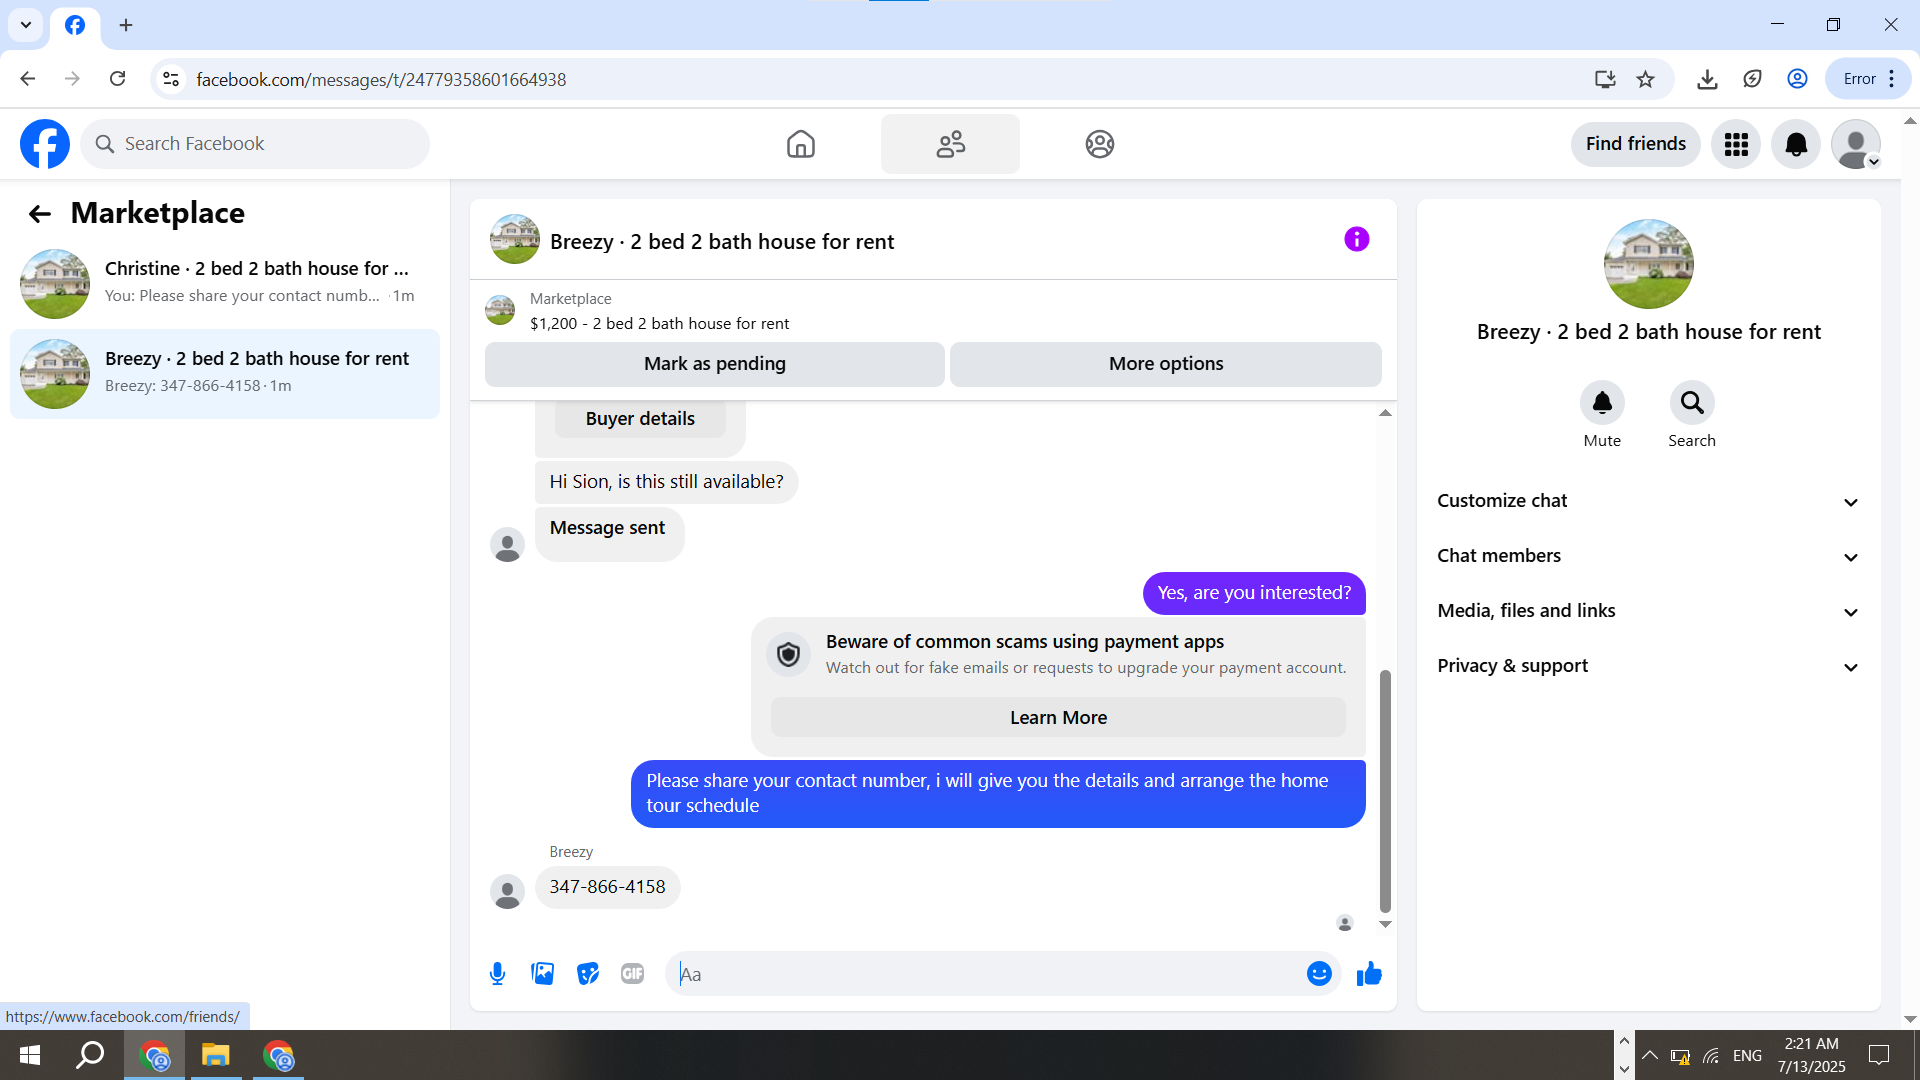Click the purple conversation info icon
Viewport: 1920px width, 1080px height.
pyautogui.click(x=1356, y=240)
